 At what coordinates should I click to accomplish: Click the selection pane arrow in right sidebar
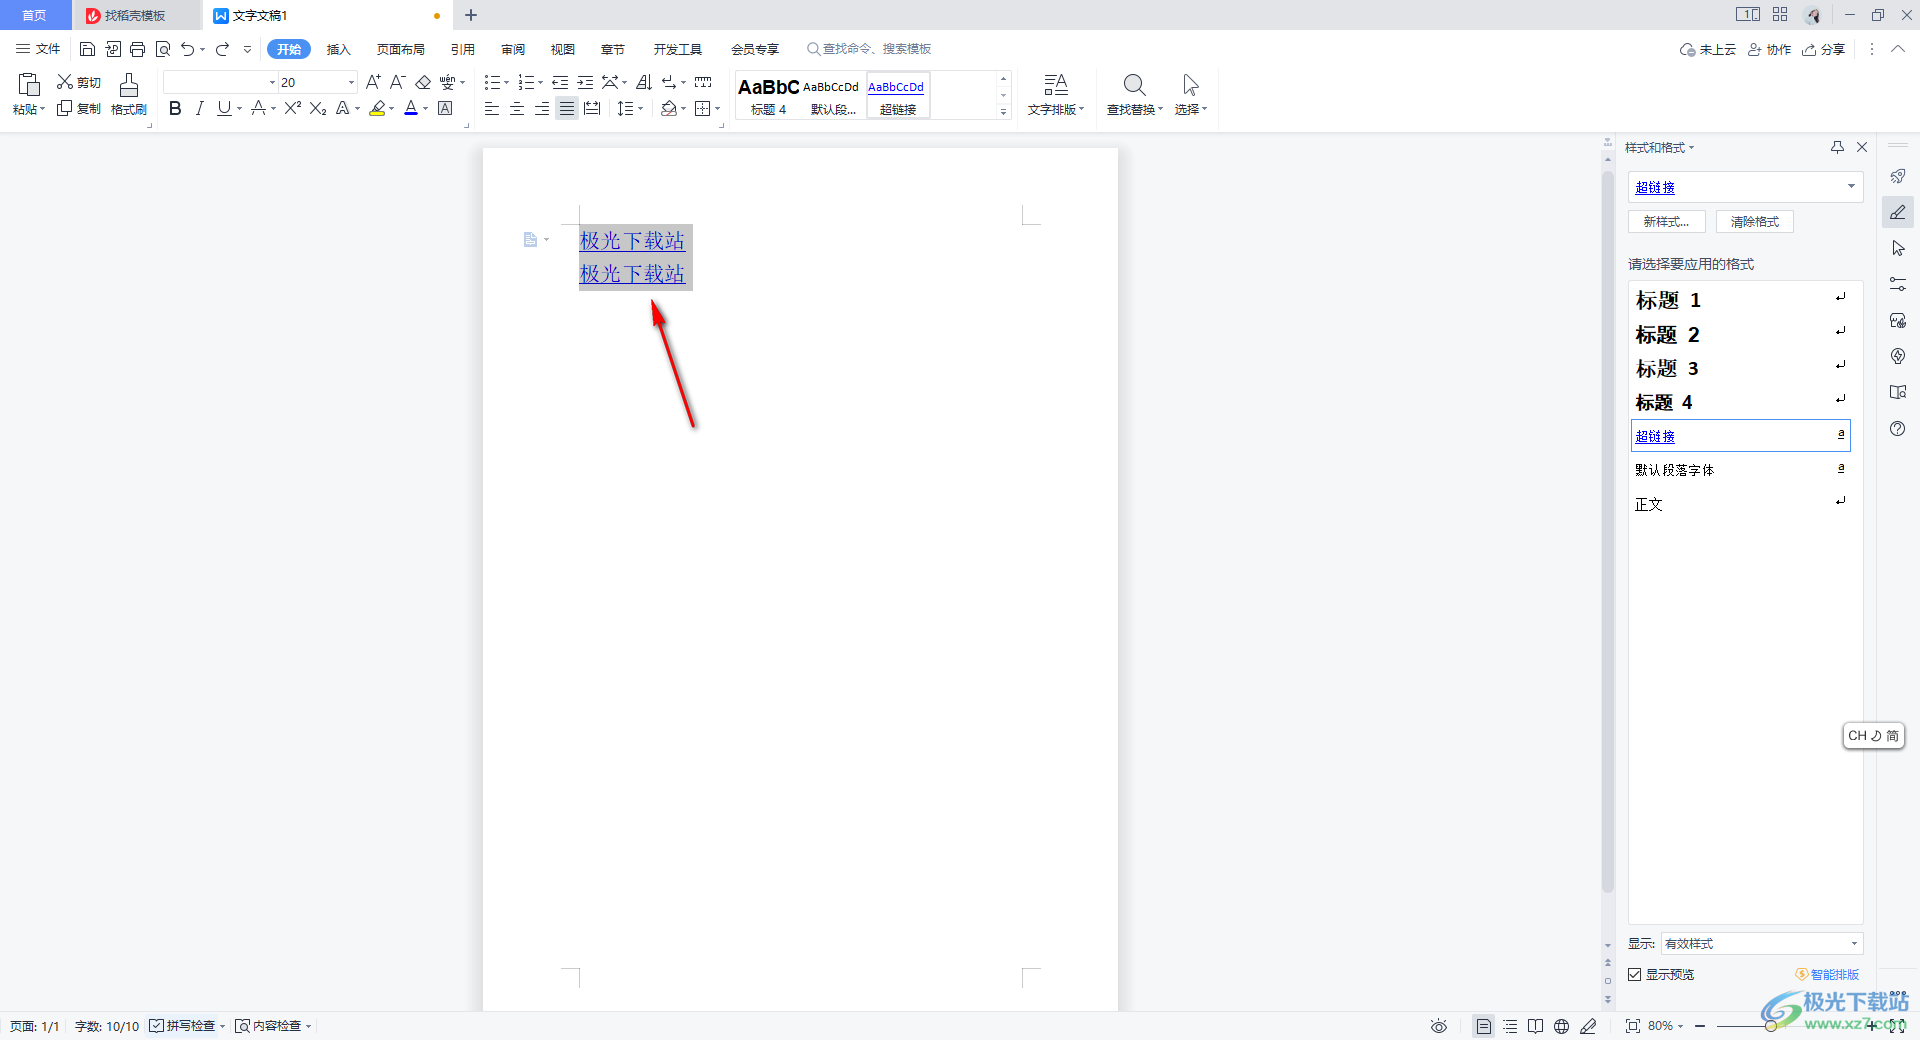click(x=1897, y=248)
